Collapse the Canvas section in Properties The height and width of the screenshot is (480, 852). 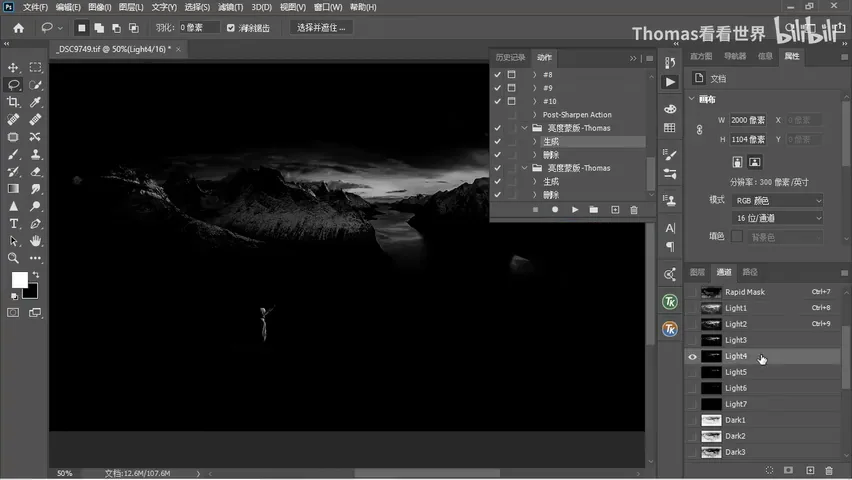(x=692, y=99)
